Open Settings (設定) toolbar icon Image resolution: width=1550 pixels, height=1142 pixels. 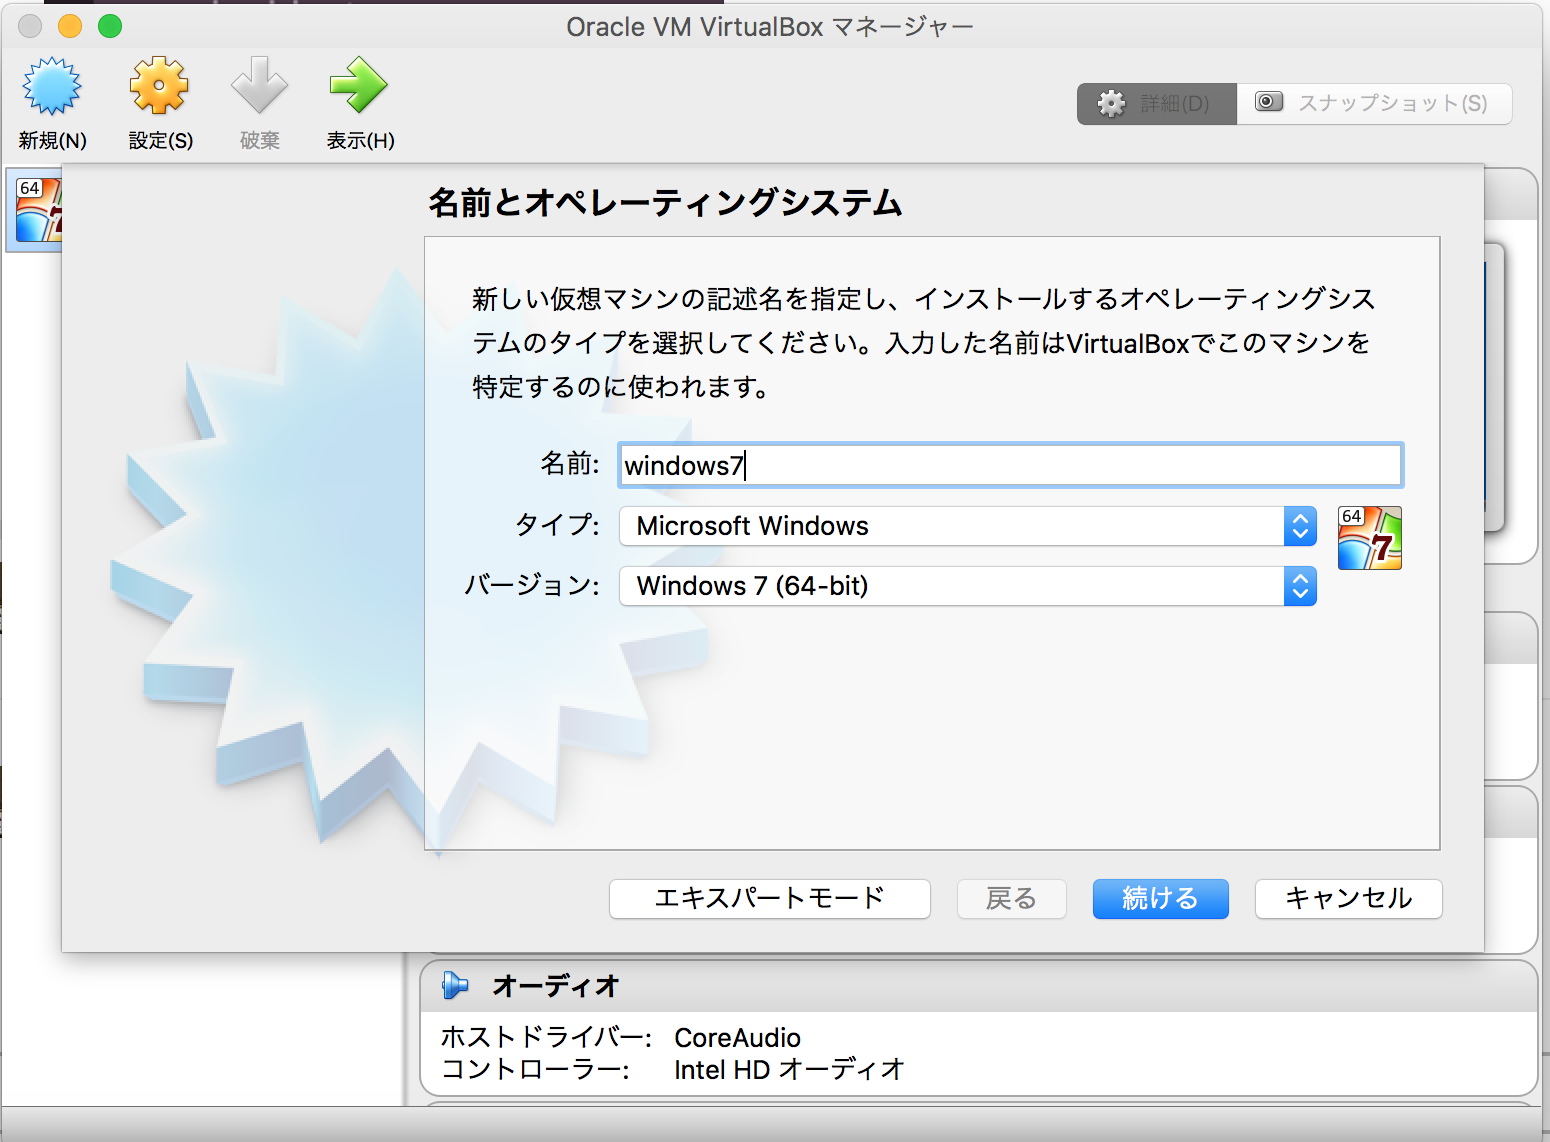[x=159, y=87]
